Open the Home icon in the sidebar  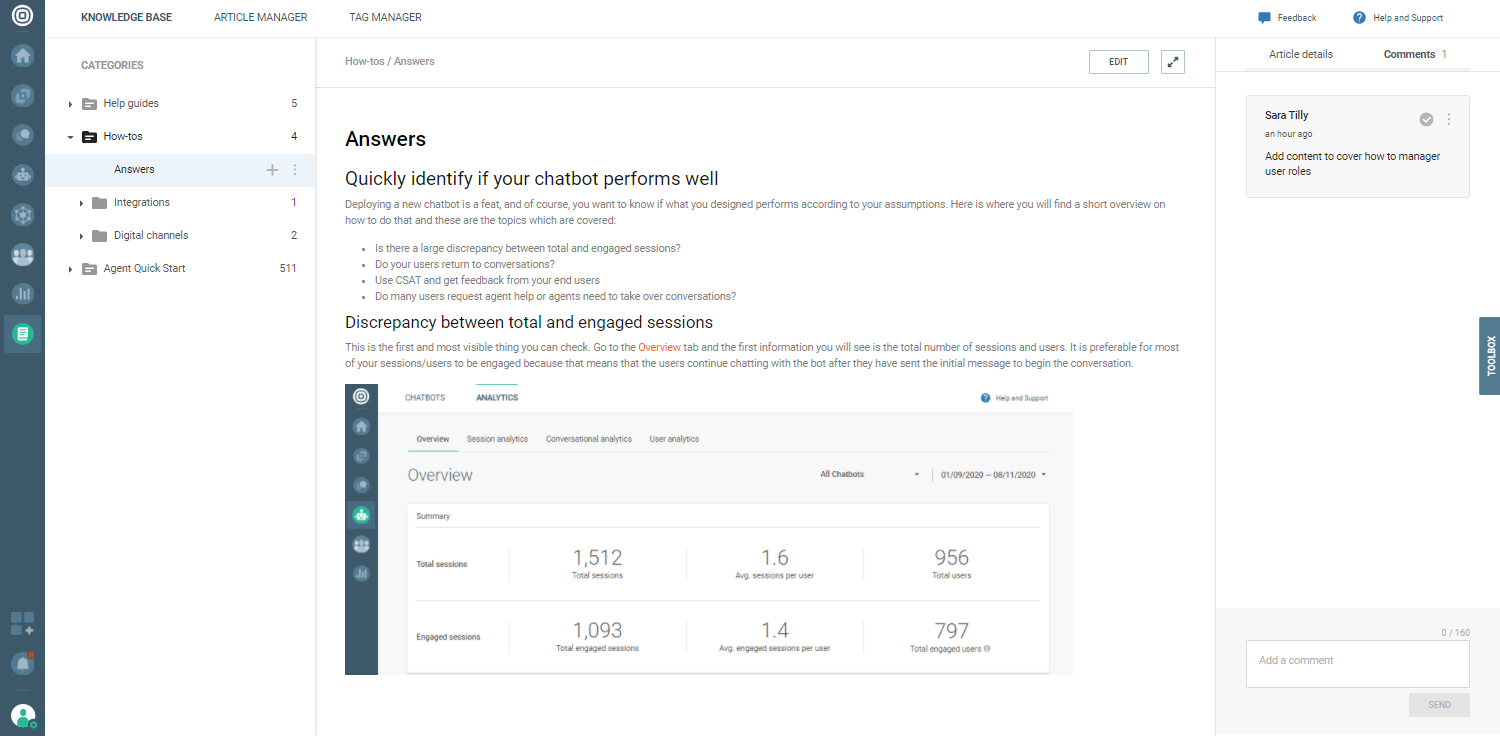pos(22,56)
